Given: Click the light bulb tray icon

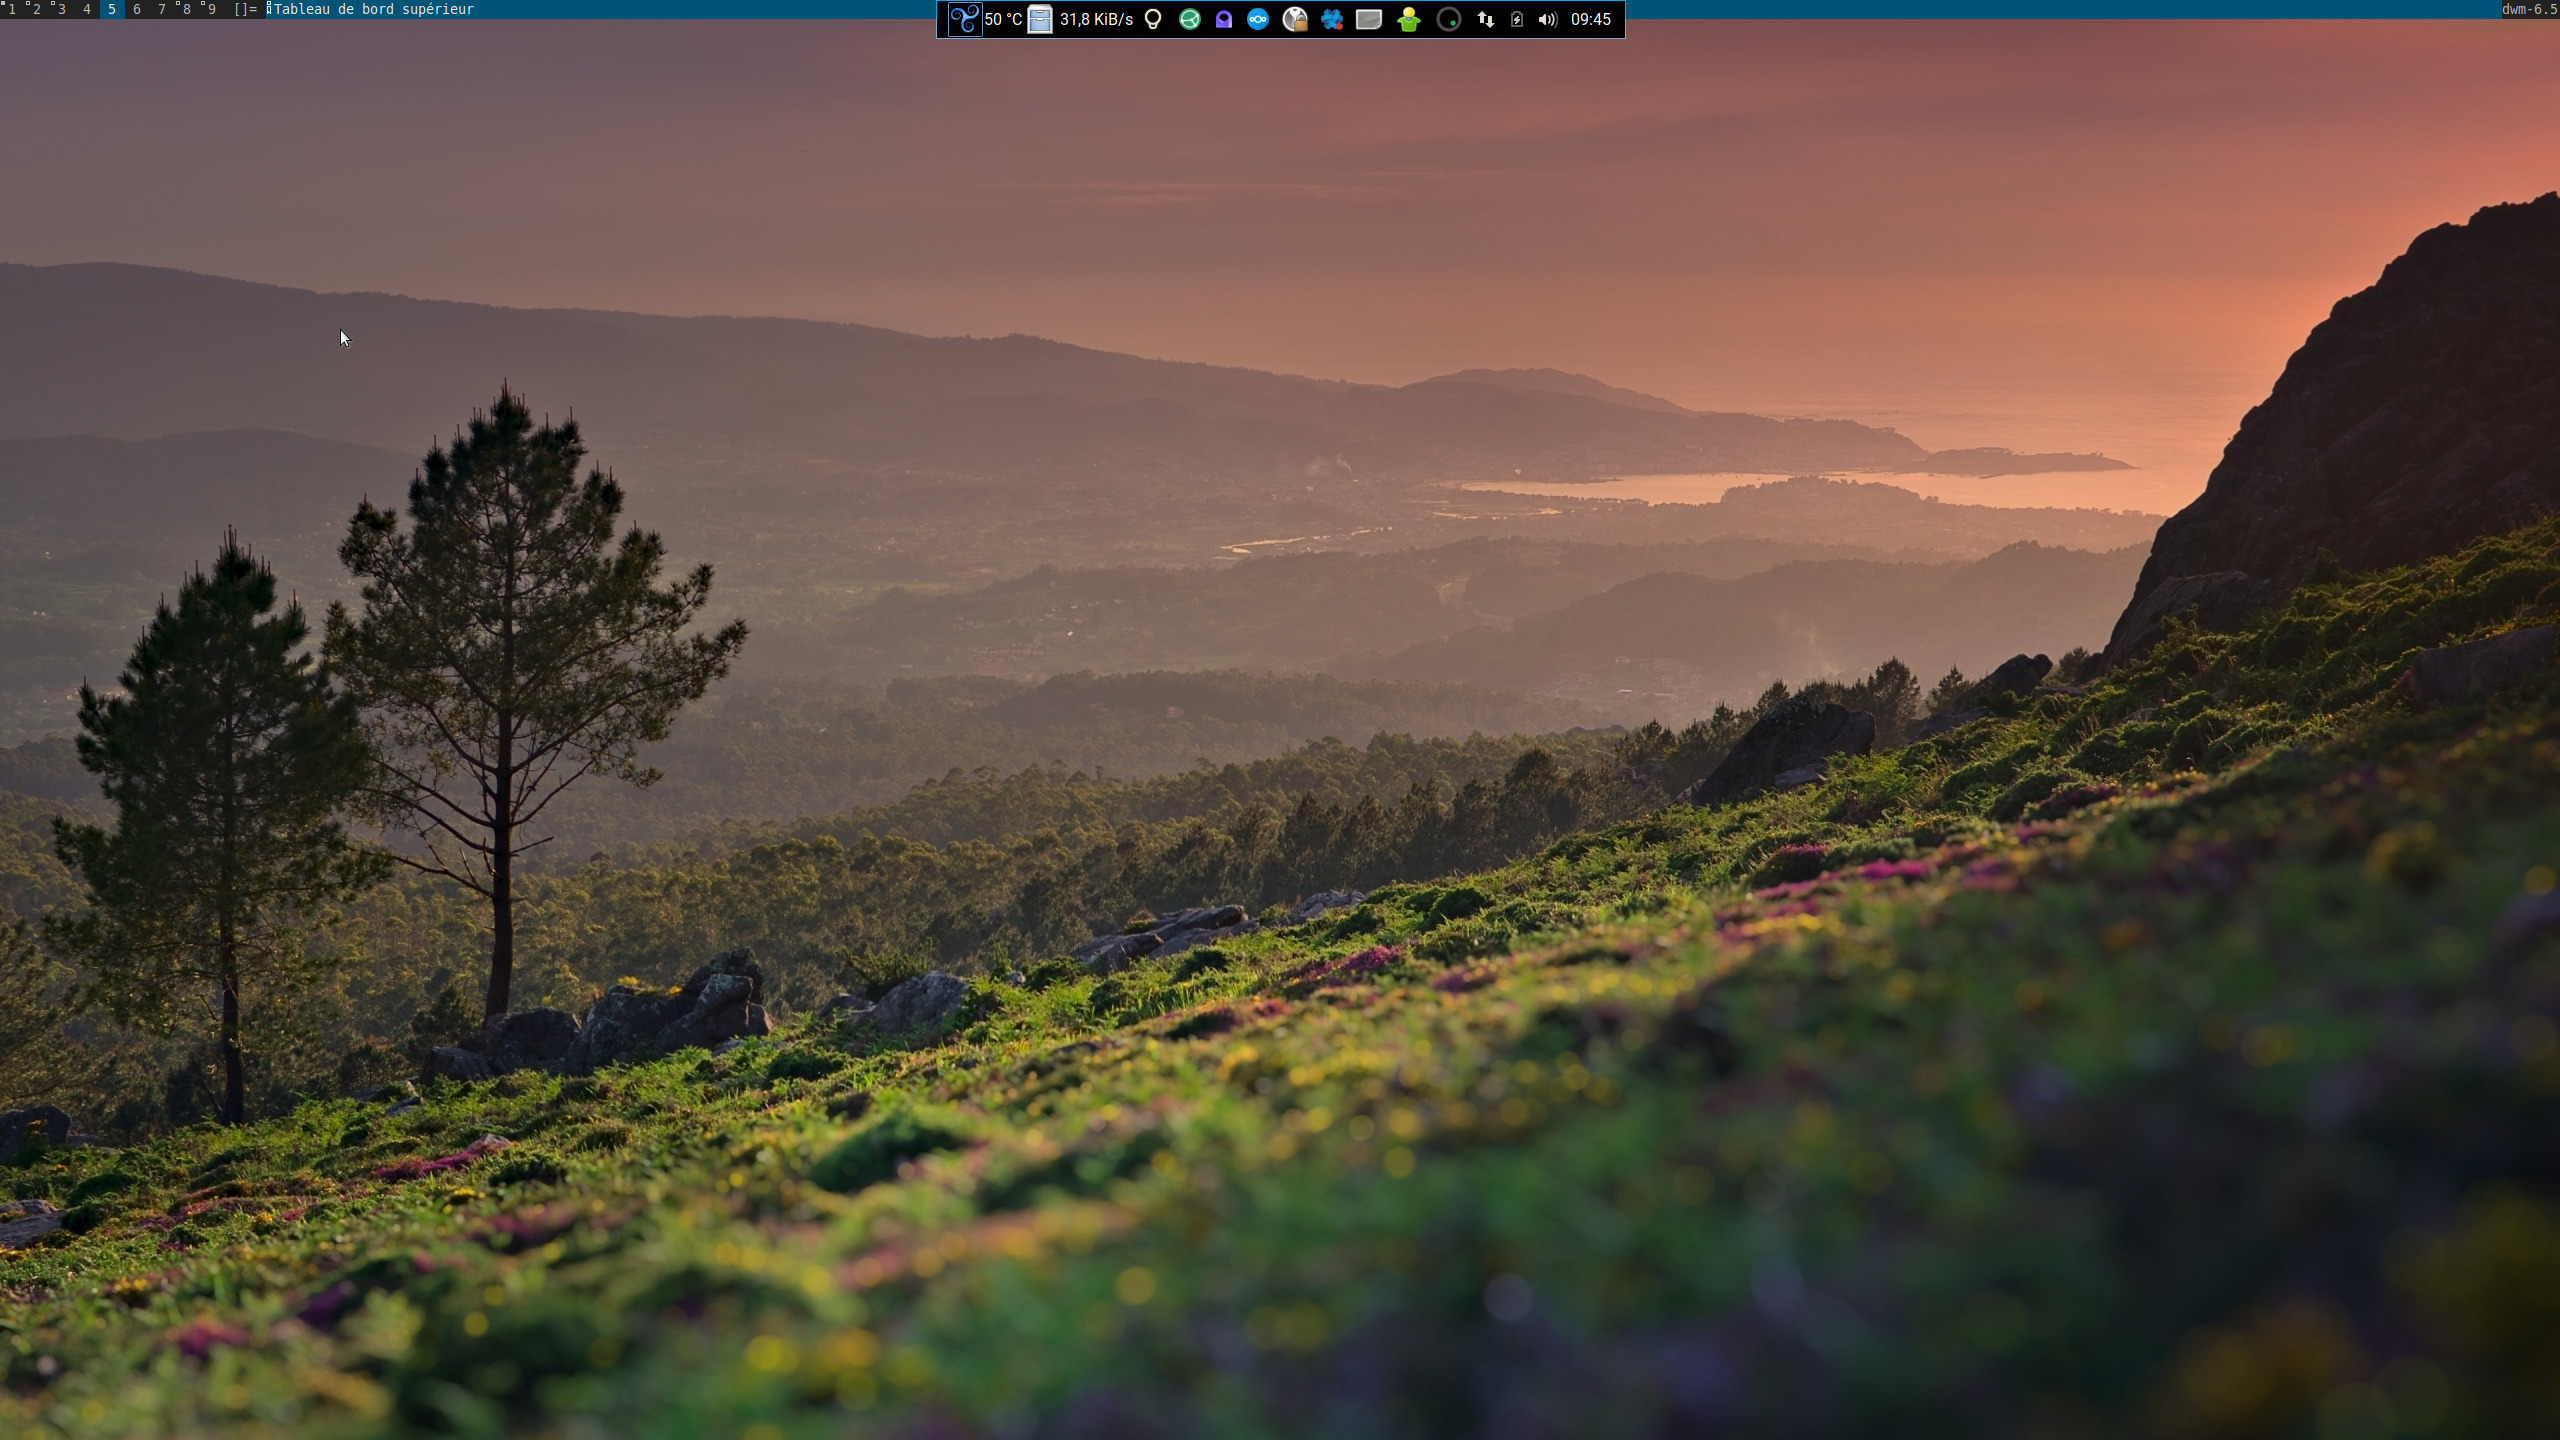Looking at the screenshot, I should click(x=1153, y=19).
